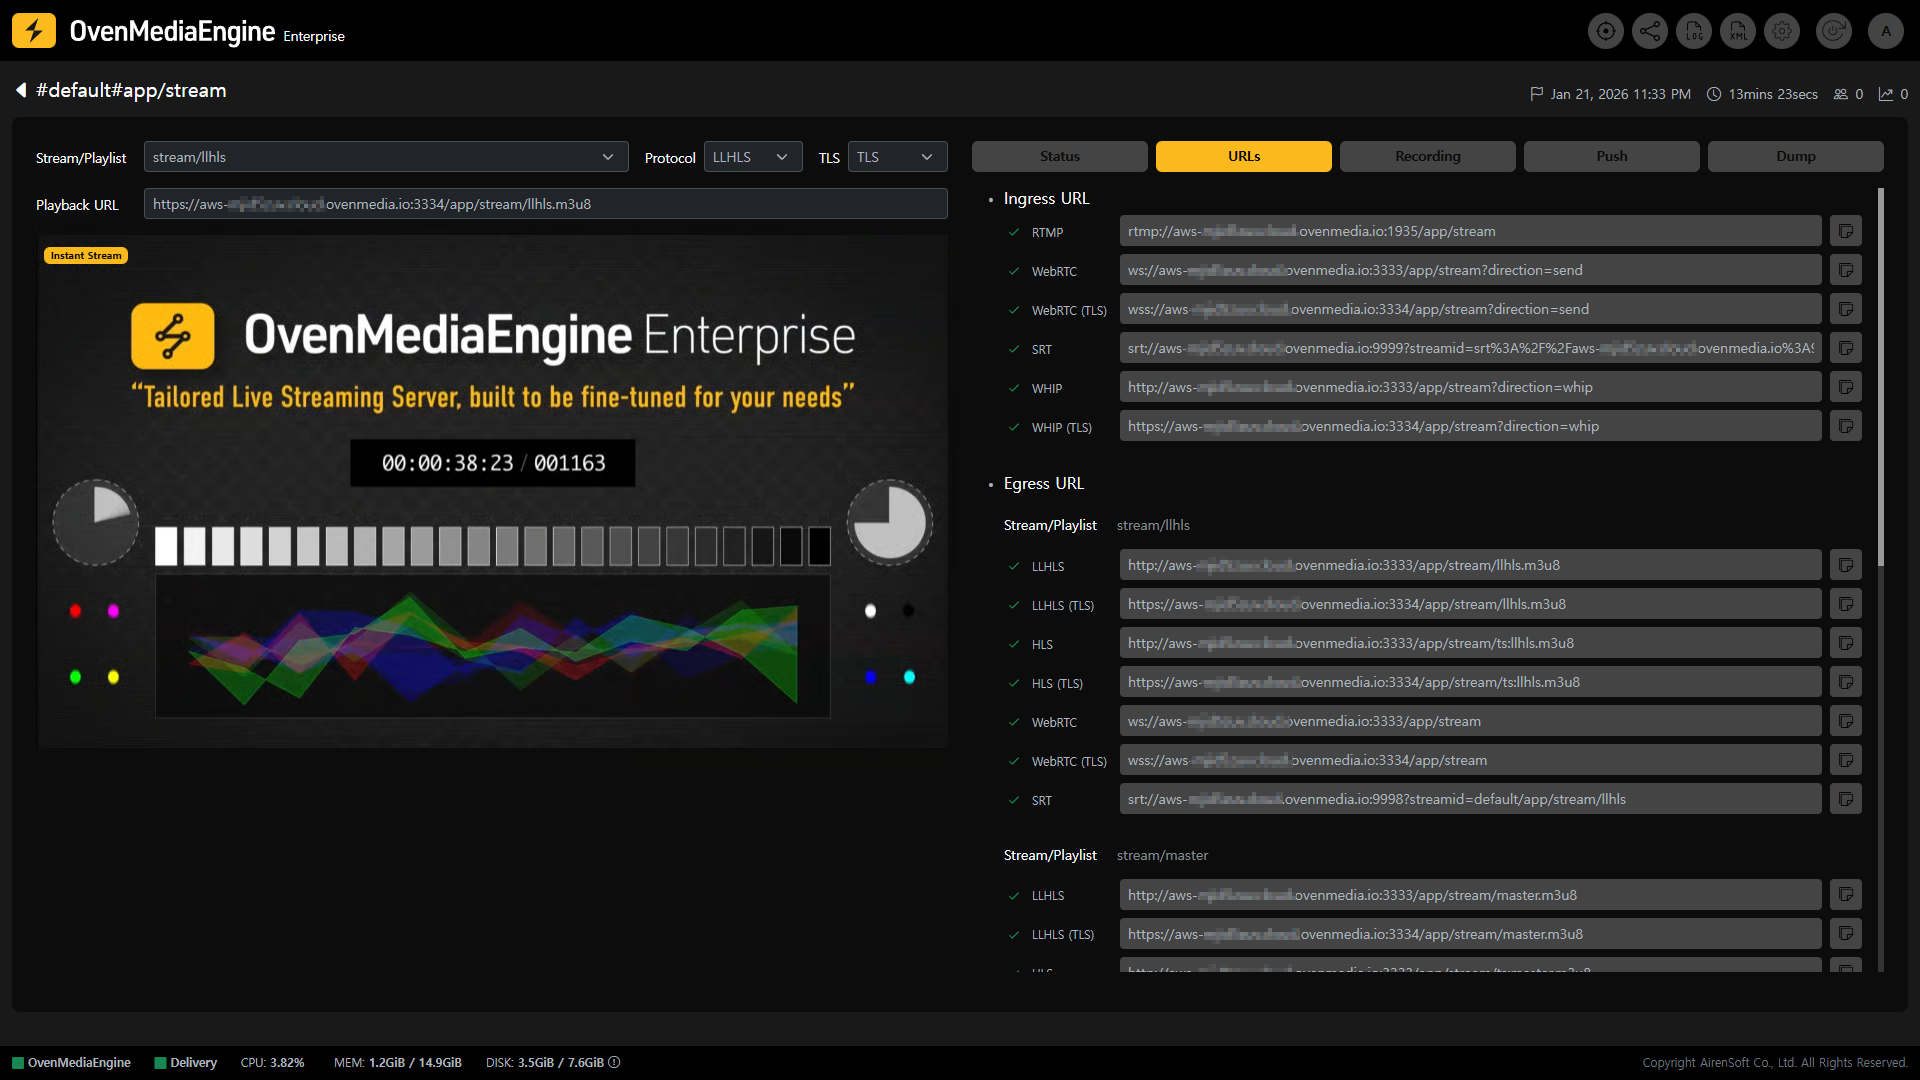The width and height of the screenshot is (1920, 1080).
Task: Open the TLS selection dropdown
Action: 897,157
